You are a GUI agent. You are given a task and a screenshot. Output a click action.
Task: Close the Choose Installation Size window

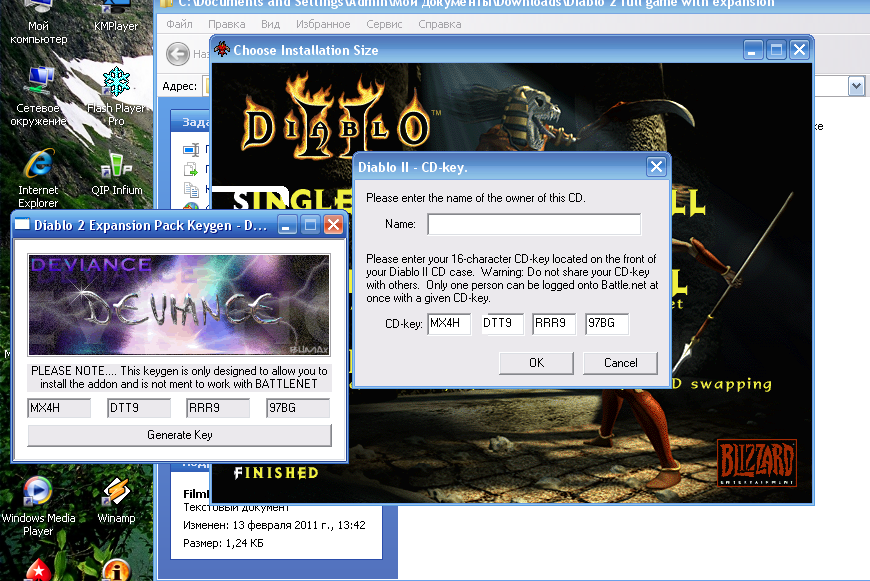point(800,50)
